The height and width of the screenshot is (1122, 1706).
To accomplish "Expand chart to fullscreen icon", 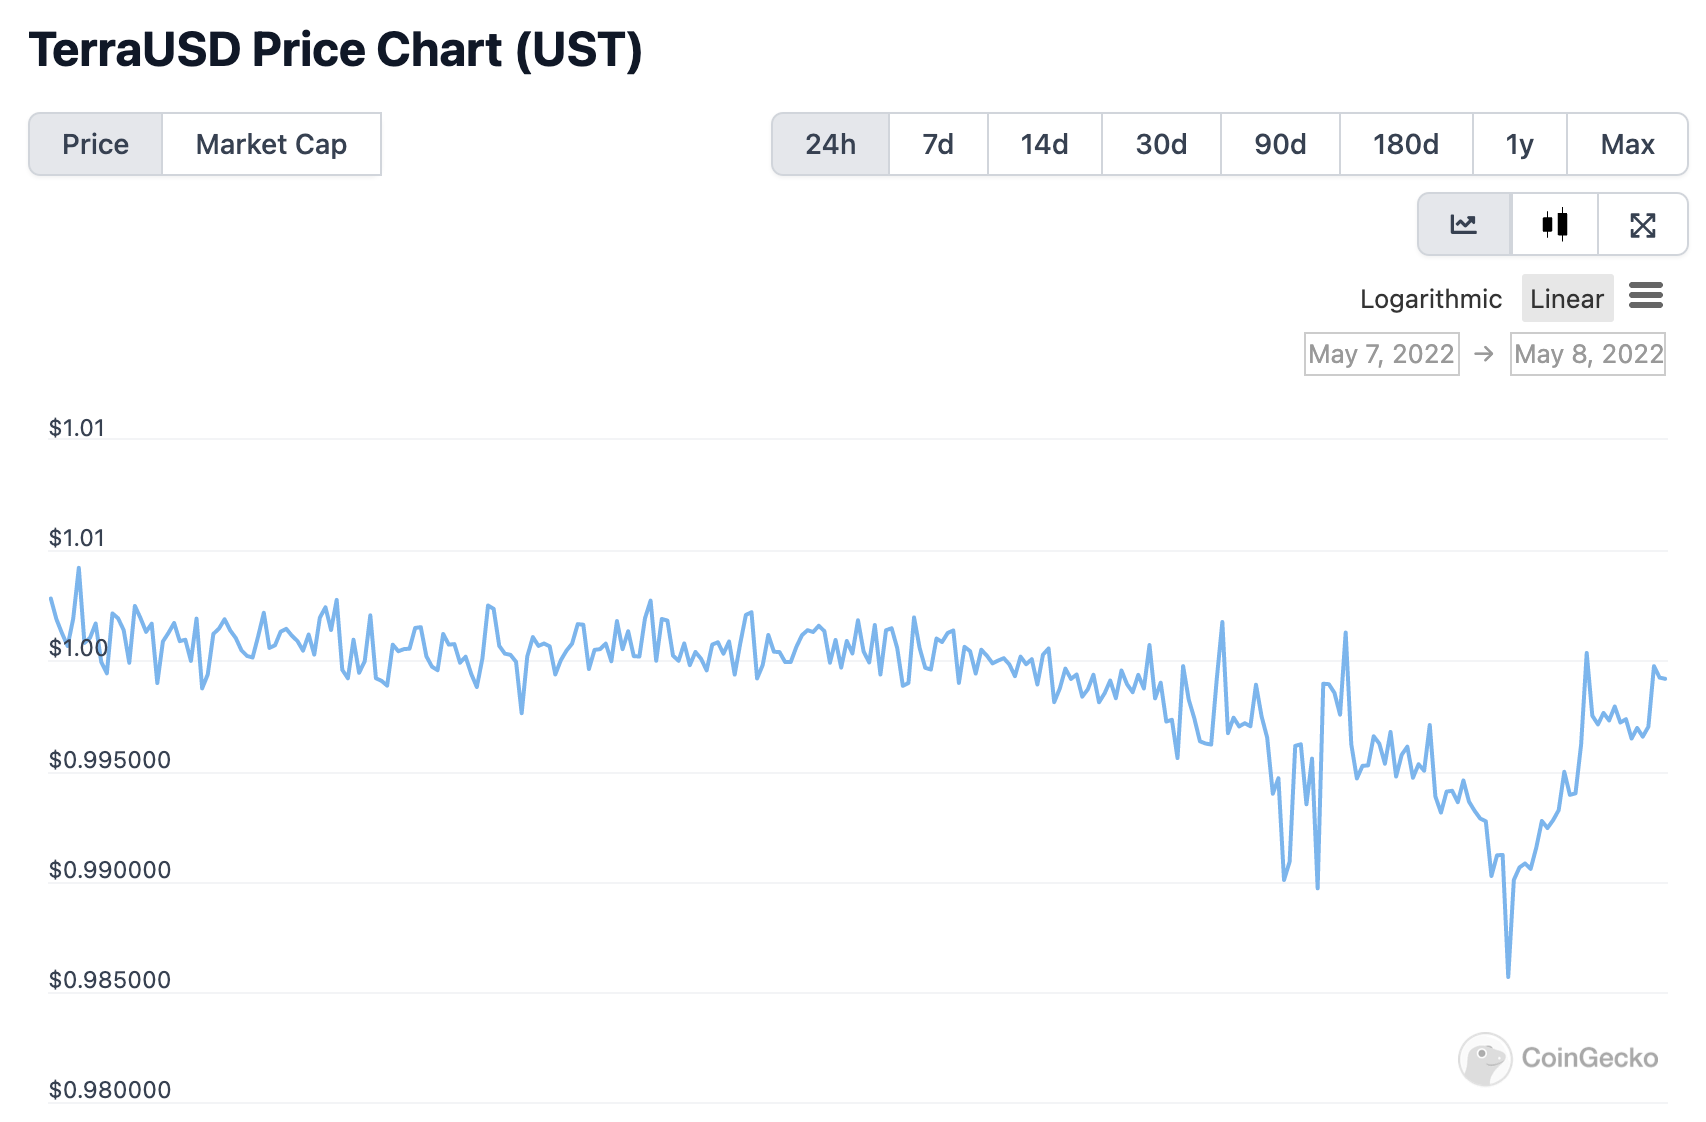I will 1643,225.
